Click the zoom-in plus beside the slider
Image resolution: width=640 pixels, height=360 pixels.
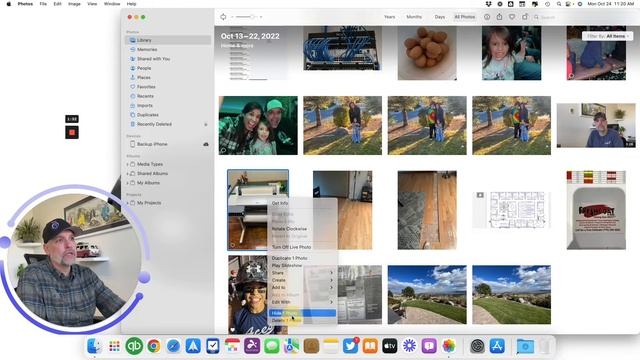pyautogui.click(x=261, y=17)
